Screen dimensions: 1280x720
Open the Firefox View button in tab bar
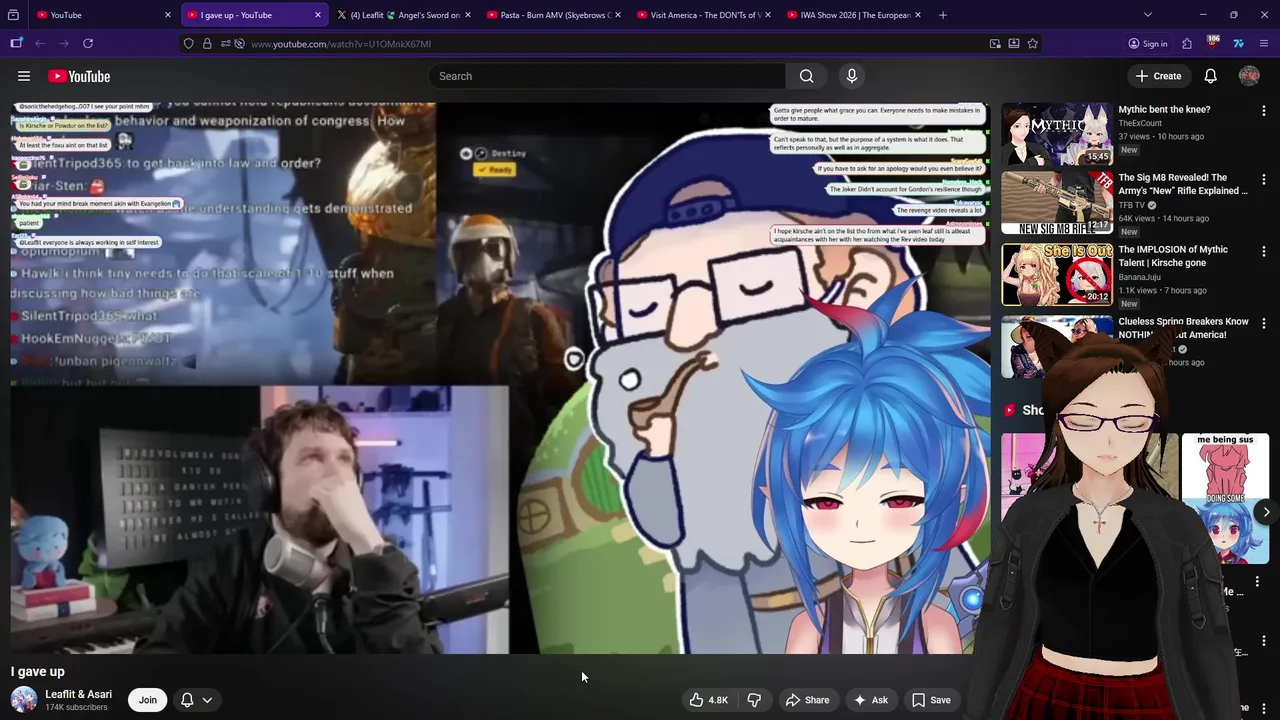click(x=13, y=15)
